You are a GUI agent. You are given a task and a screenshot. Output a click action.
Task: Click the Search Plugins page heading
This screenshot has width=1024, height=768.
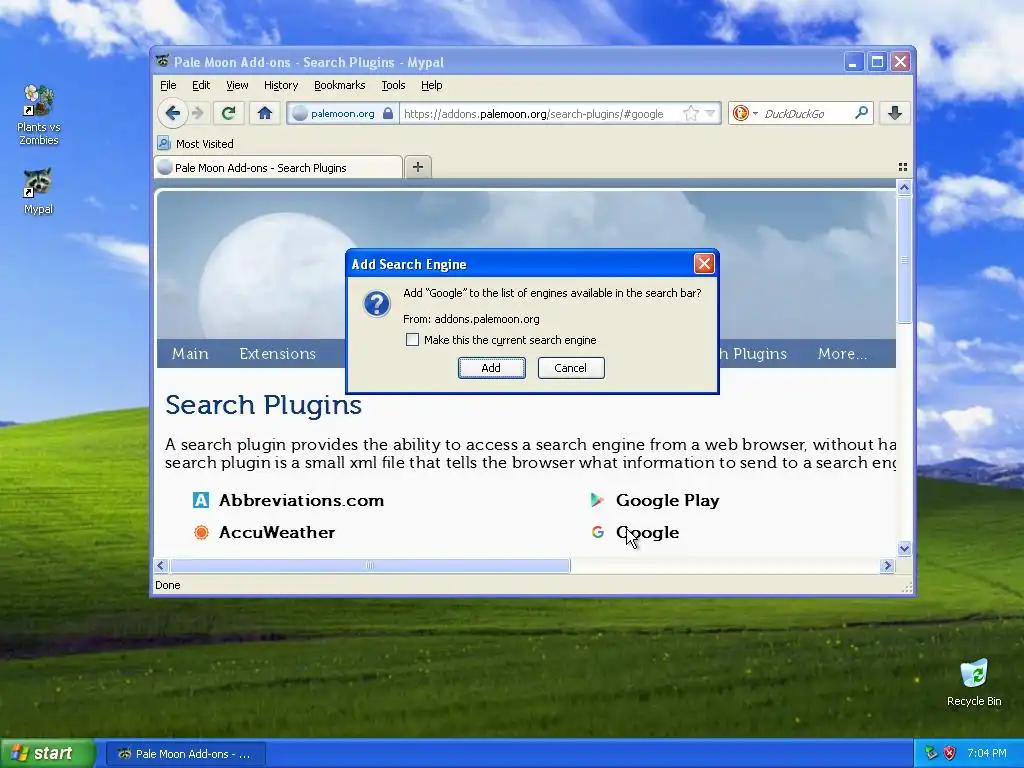pyautogui.click(x=263, y=405)
